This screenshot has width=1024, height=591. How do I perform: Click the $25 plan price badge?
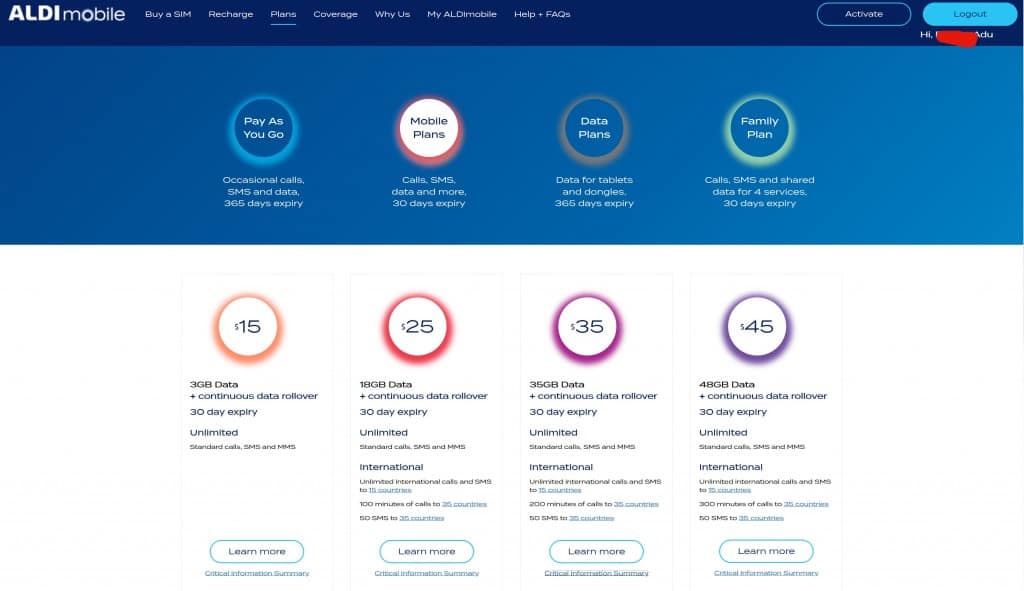tap(418, 327)
